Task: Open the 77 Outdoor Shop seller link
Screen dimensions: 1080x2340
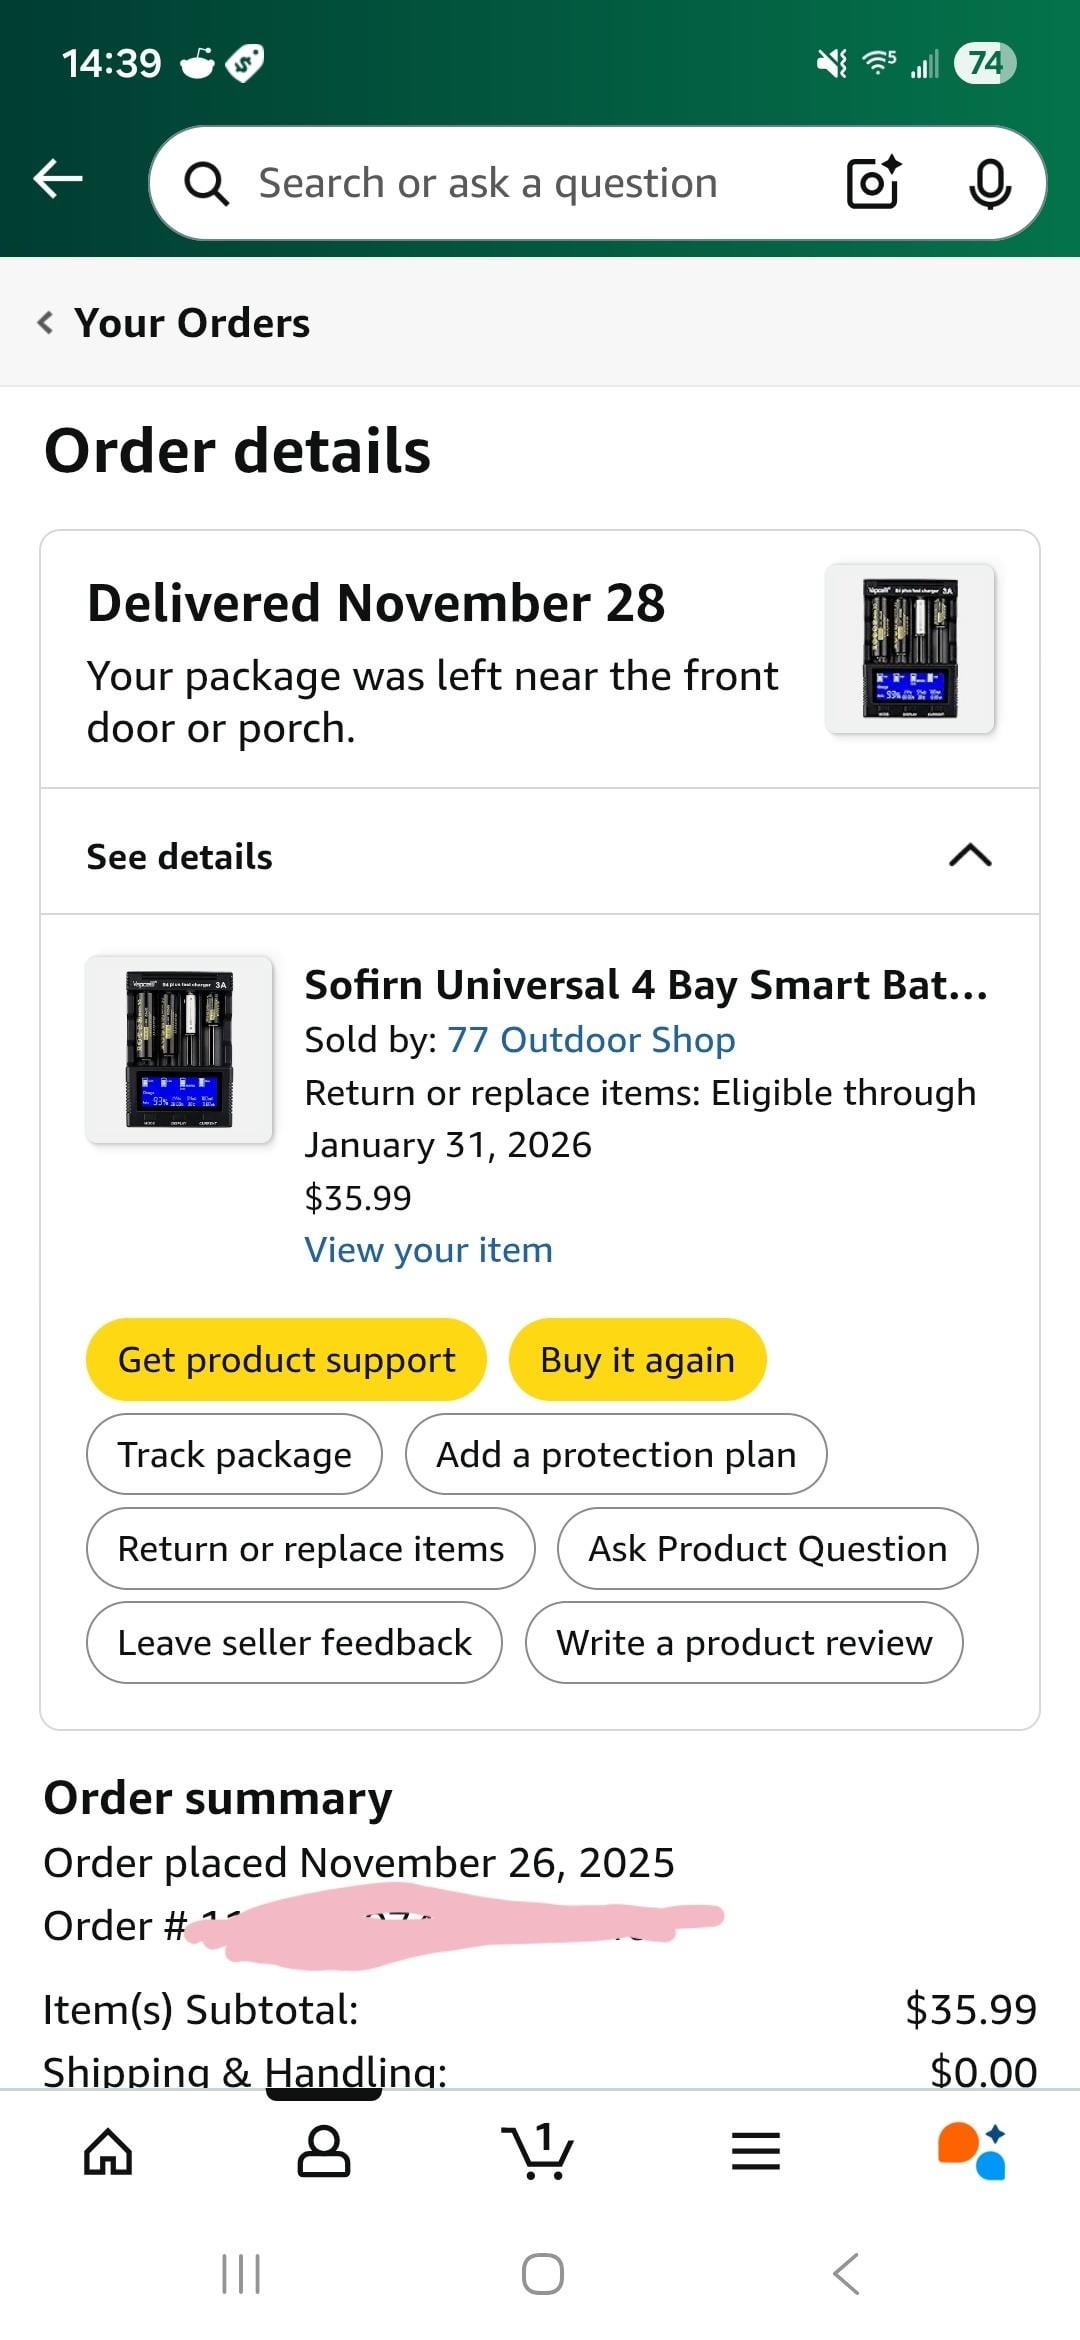Action: point(591,1040)
